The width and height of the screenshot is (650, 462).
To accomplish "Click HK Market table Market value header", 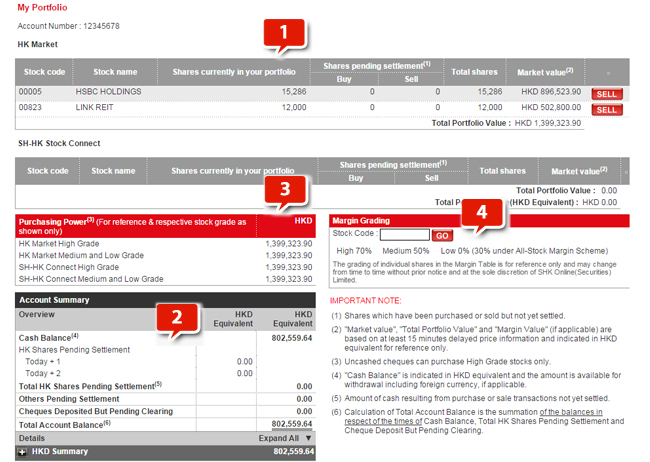I will tap(545, 72).
